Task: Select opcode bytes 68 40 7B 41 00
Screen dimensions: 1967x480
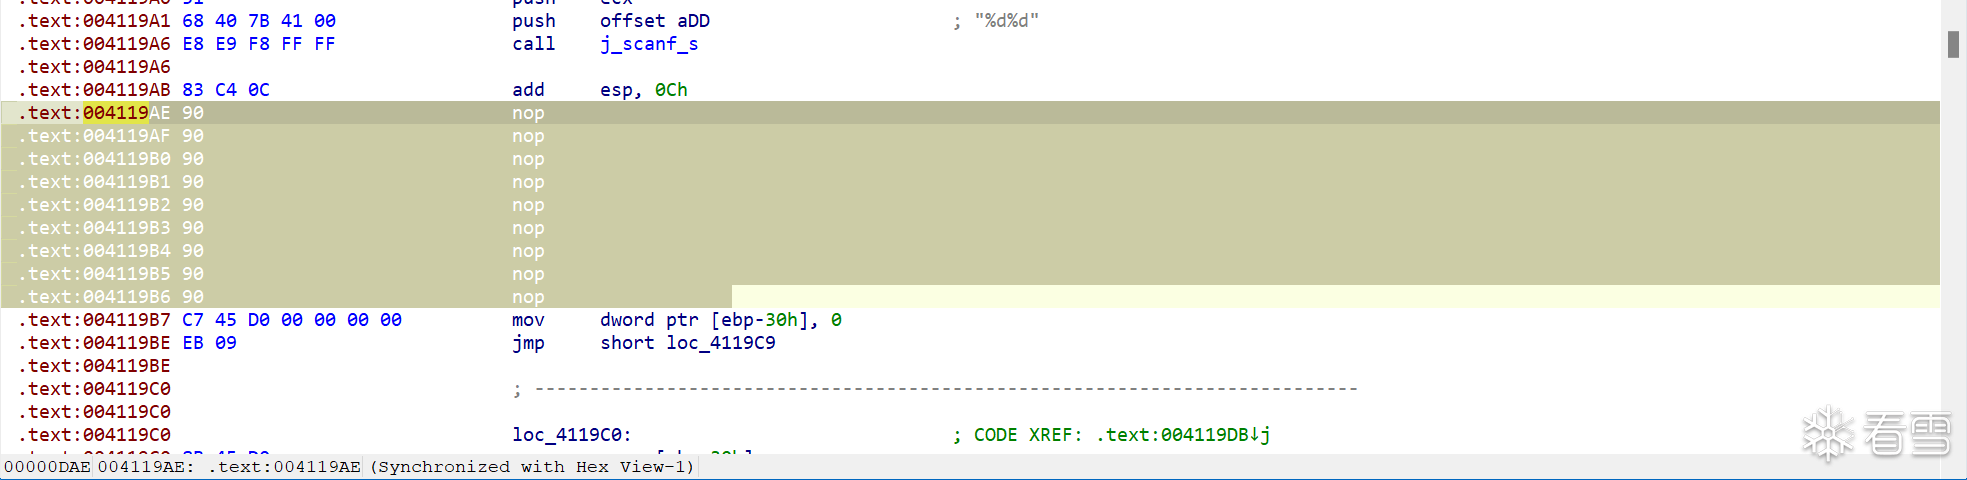Action: point(259,21)
